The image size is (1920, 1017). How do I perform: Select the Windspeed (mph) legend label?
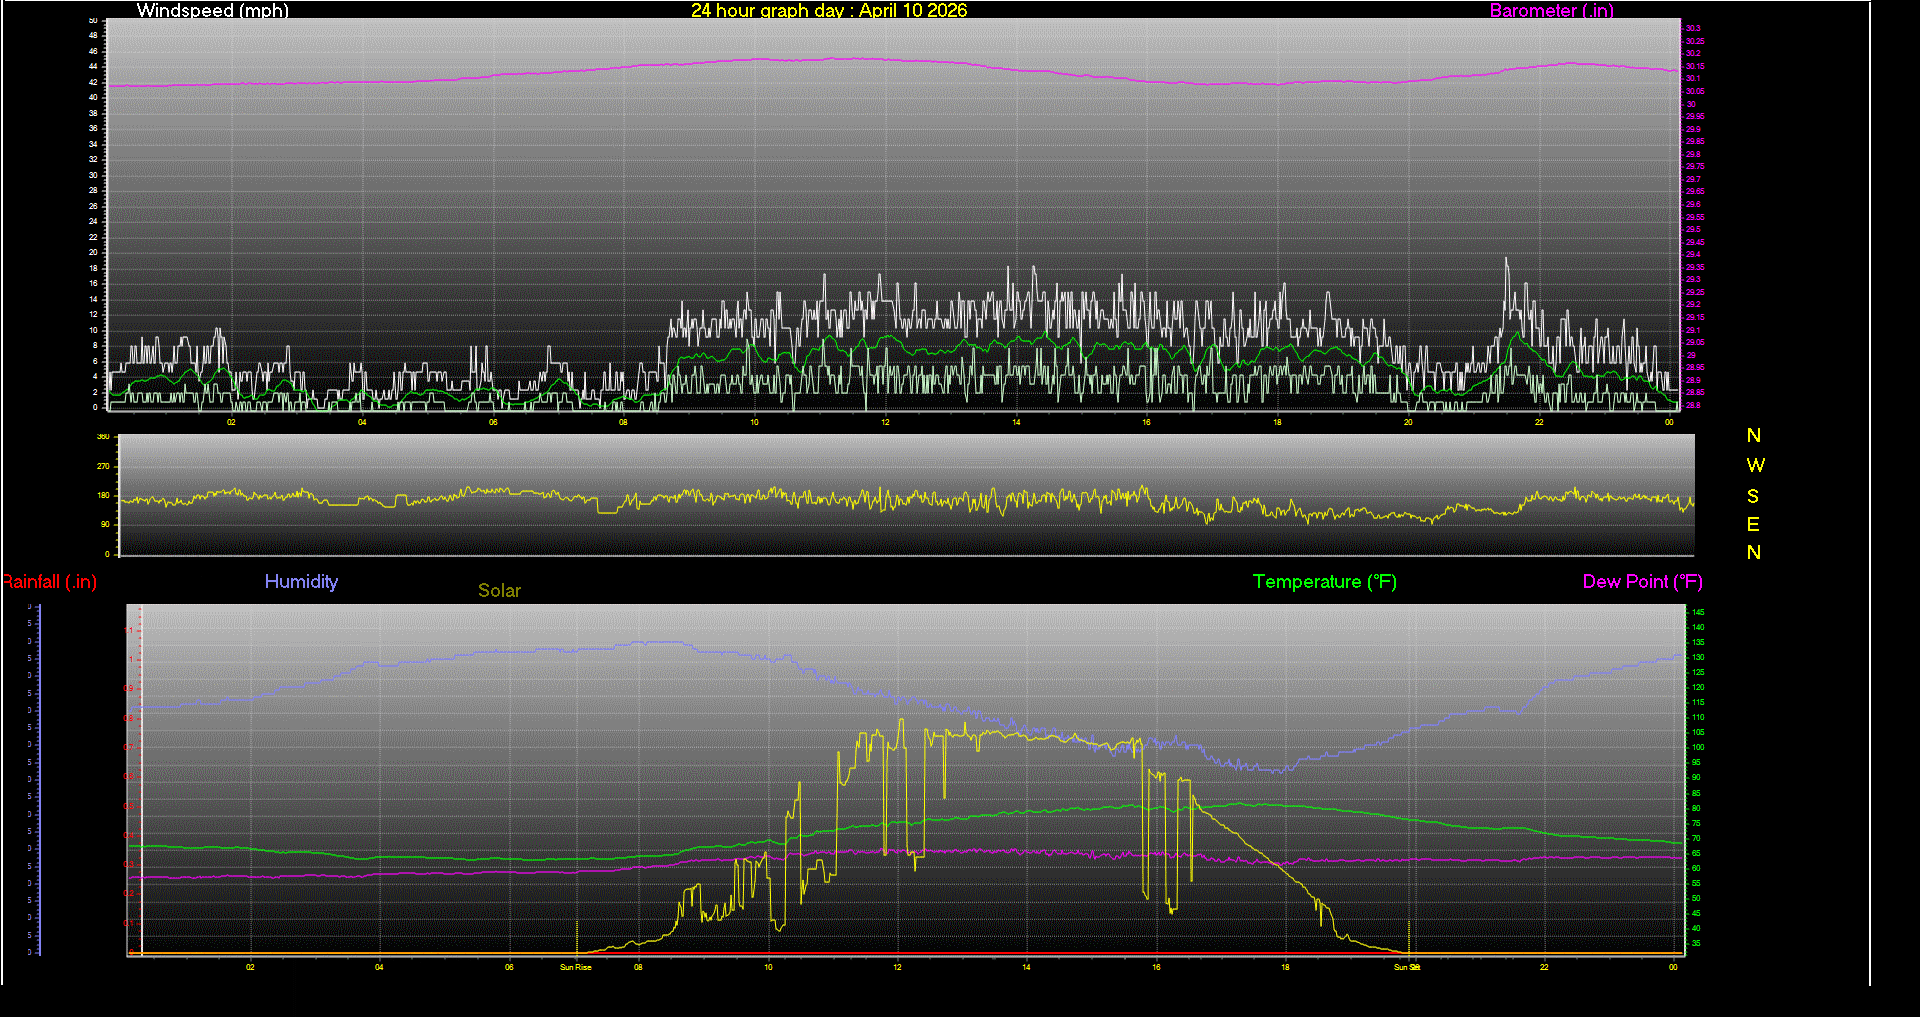212,11
